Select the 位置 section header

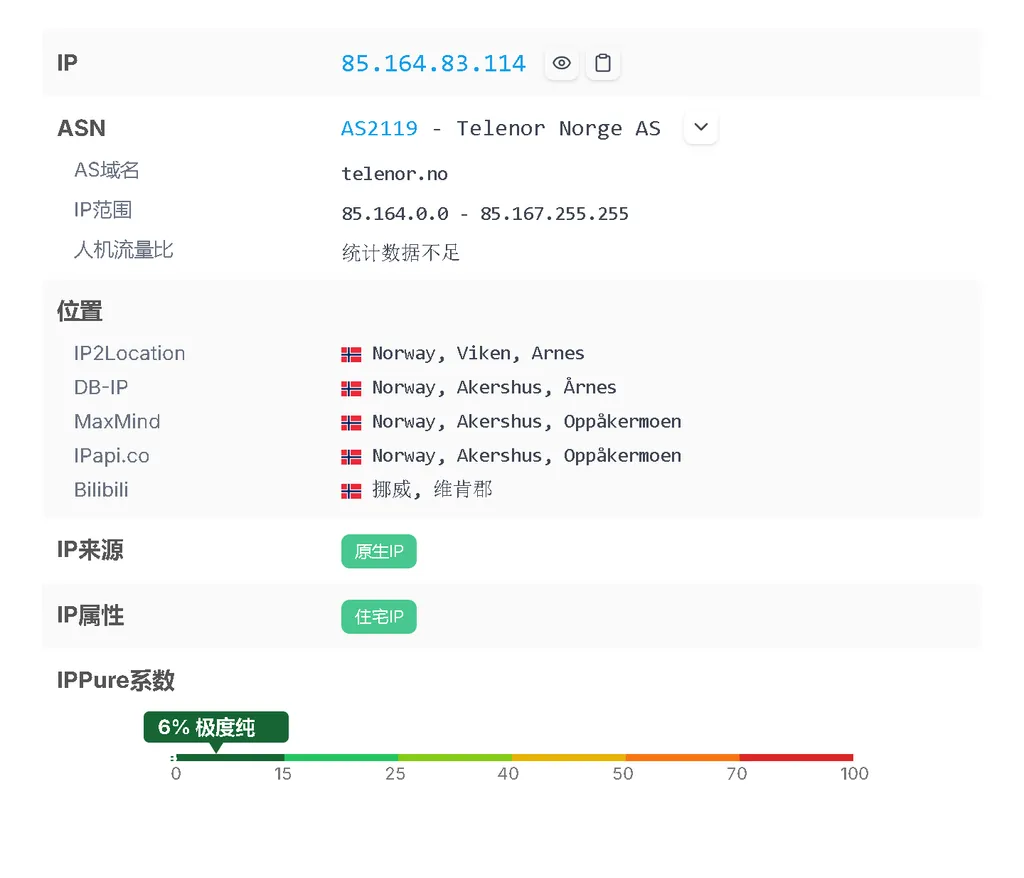(79, 311)
